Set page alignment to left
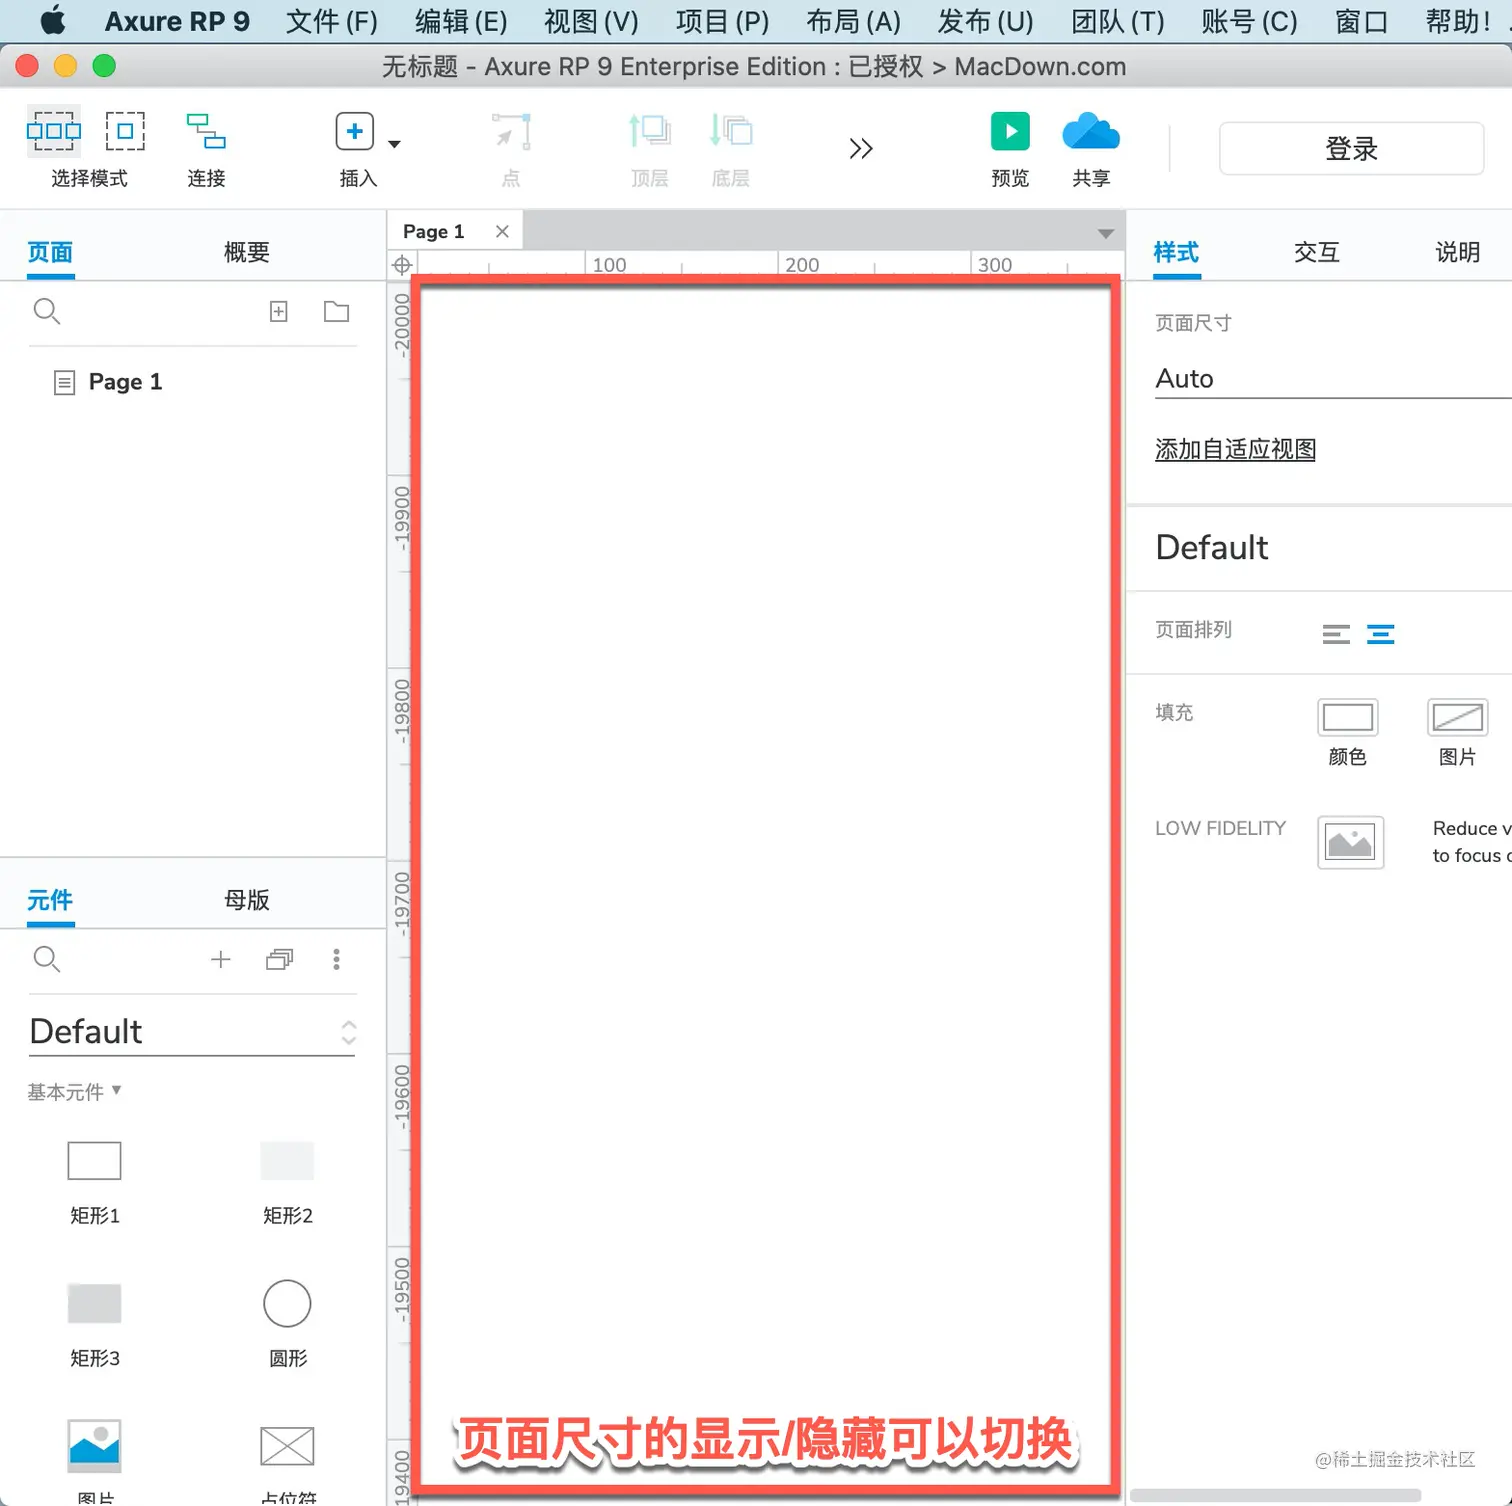 [x=1336, y=634]
